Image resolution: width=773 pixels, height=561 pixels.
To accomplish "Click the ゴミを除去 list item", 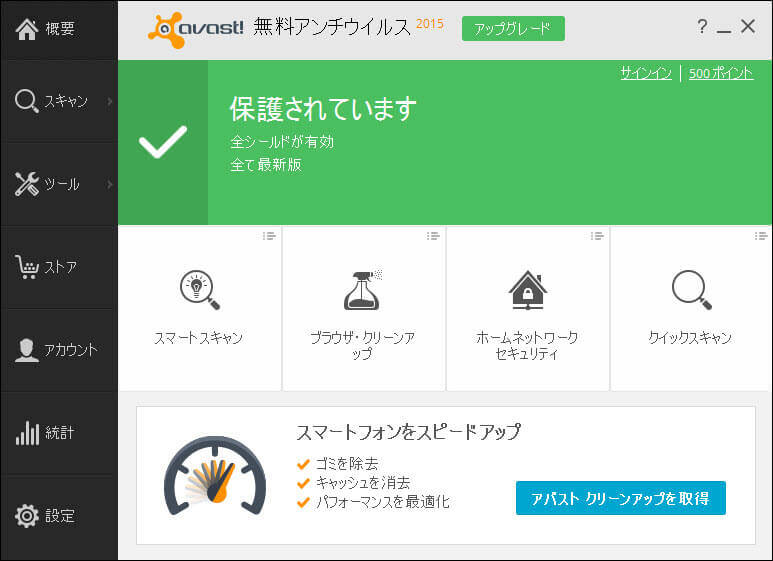I will [x=347, y=464].
